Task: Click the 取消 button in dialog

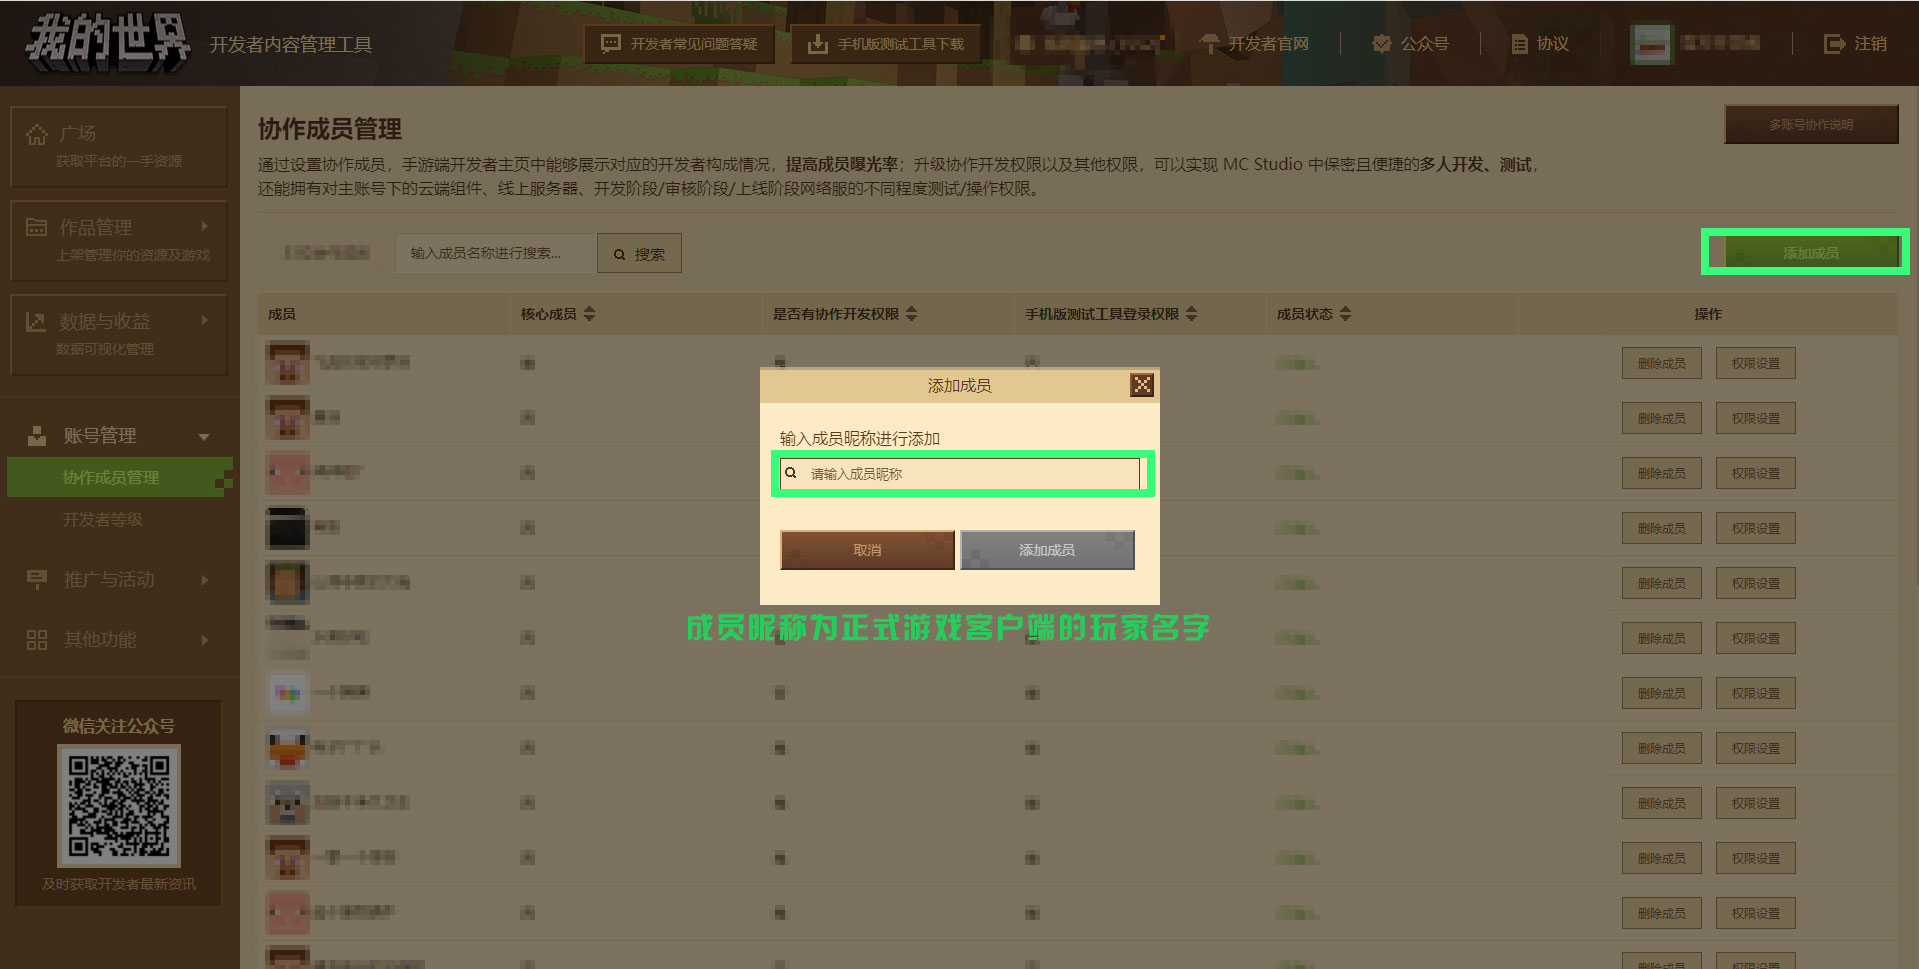Action: [x=867, y=550]
